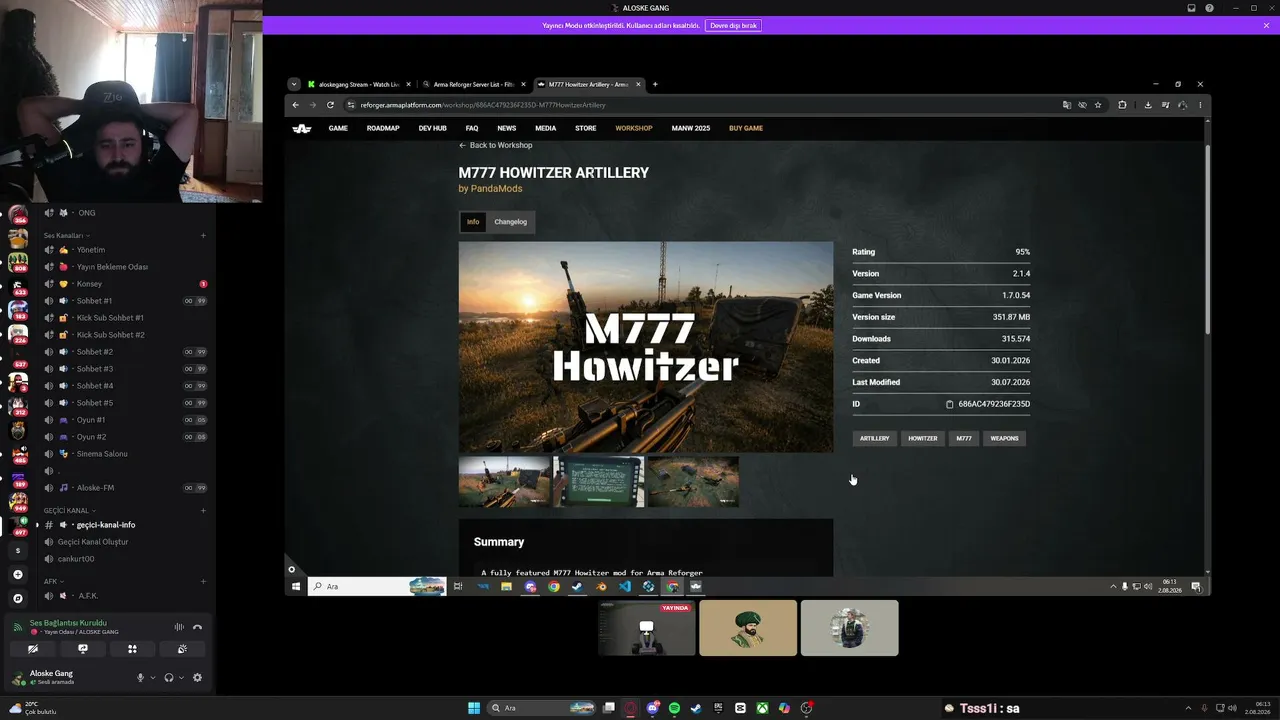Copy the mod ID with the clipboard icon

click(950, 404)
